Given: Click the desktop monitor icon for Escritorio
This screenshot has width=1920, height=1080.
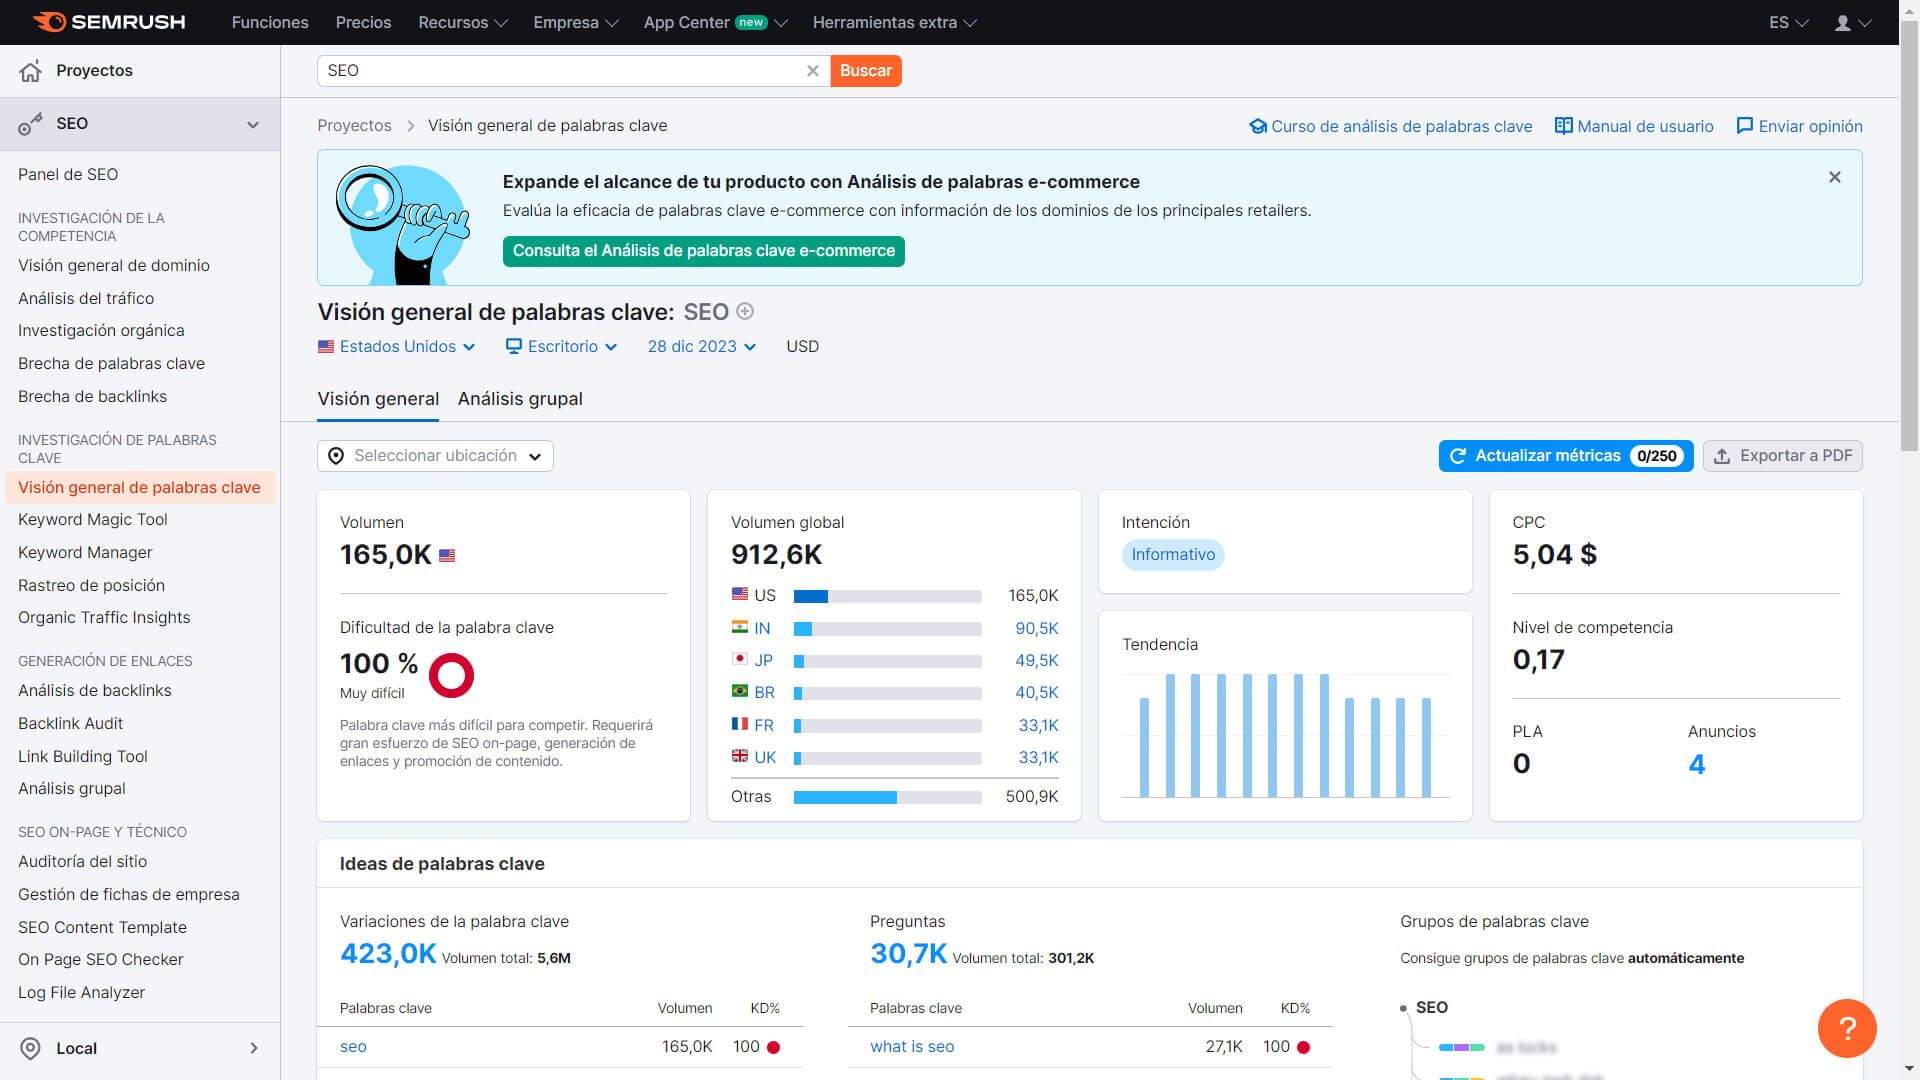Looking at the screenshot, I should (x=514, y=347).
